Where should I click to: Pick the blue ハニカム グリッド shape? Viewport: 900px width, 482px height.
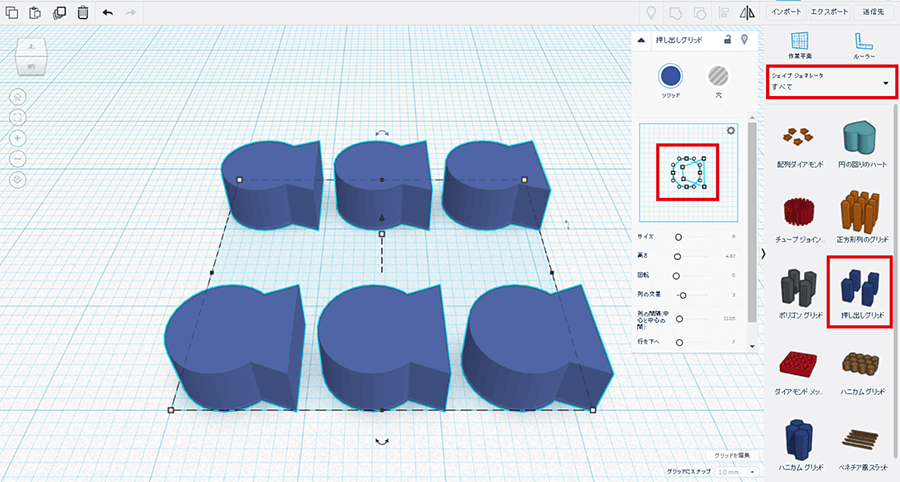[800, 445]
